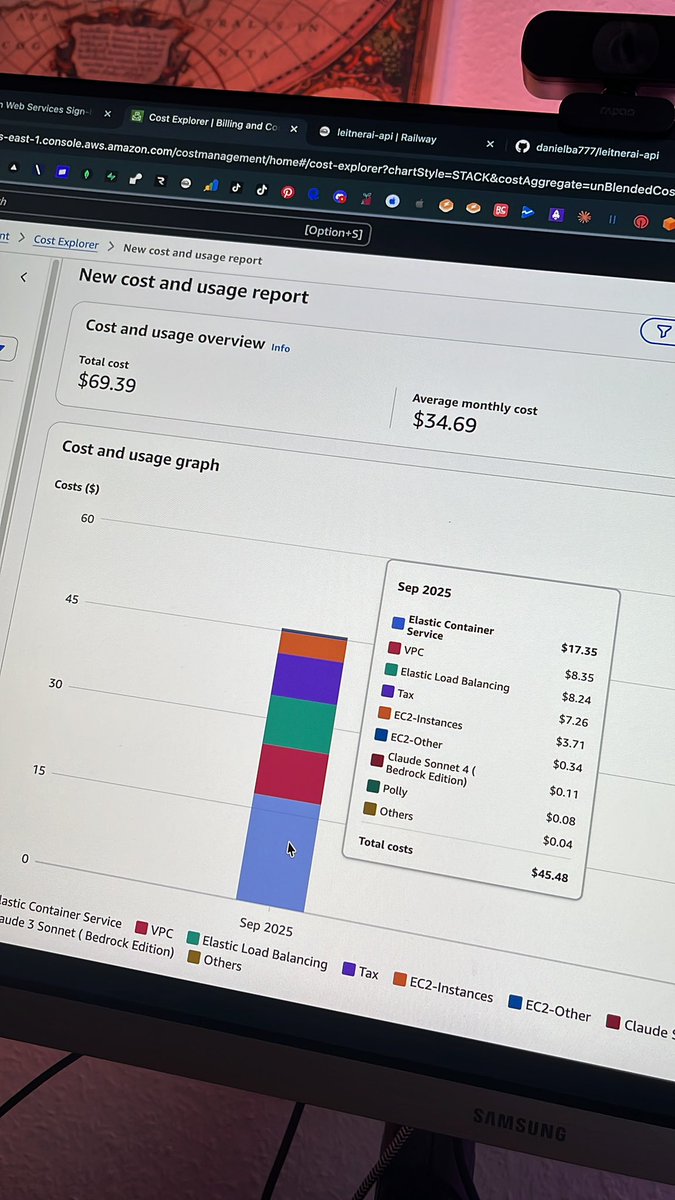Image resolution: width=675 pixels, height=1200 pixels.
Task: Click the 'New cost and usage report' title
Action: [194, 286]
